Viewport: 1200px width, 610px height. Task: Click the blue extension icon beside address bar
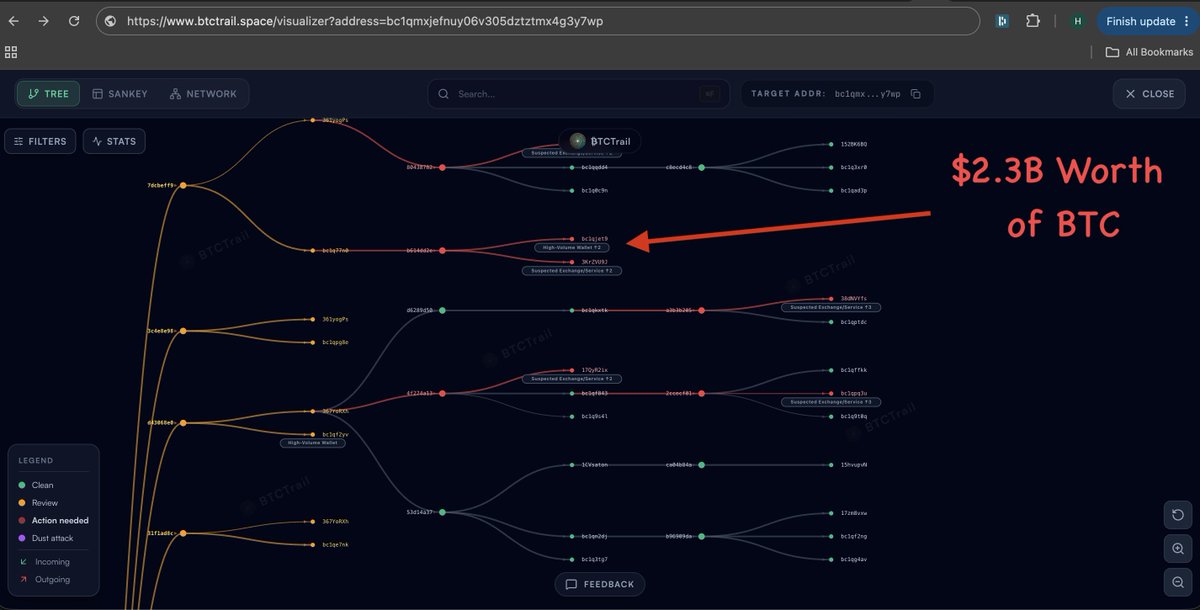pos(1002,21)
